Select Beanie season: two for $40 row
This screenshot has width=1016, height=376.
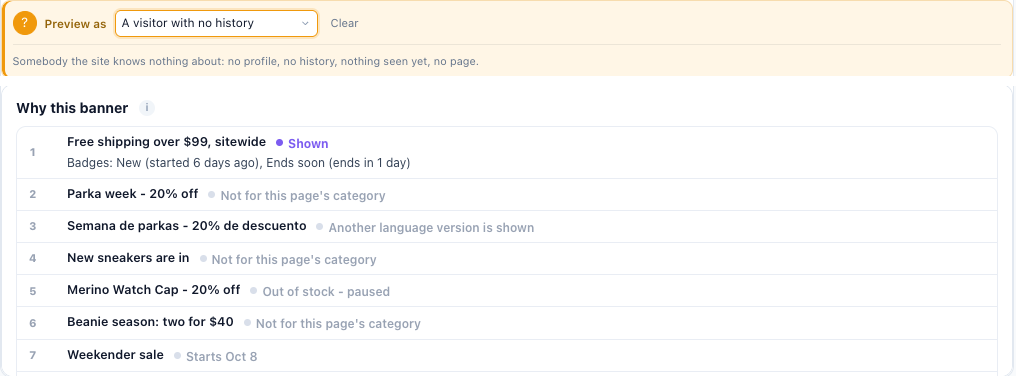tap(507, 323)
